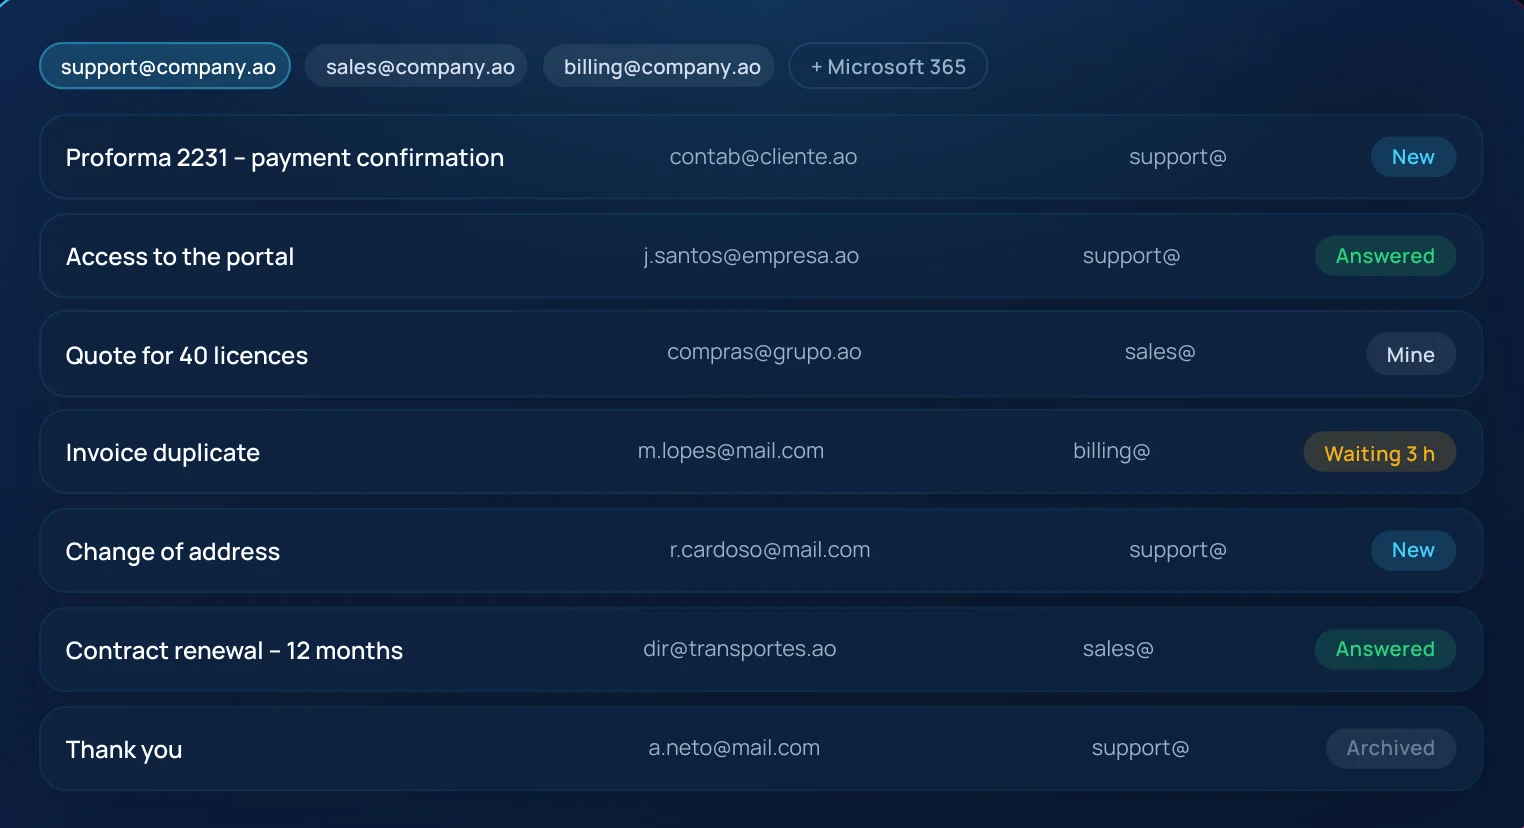Click sender r.cardoso@mail.com
The width and height of the screenshot is (1524, 828).
(x=770, y=550)
